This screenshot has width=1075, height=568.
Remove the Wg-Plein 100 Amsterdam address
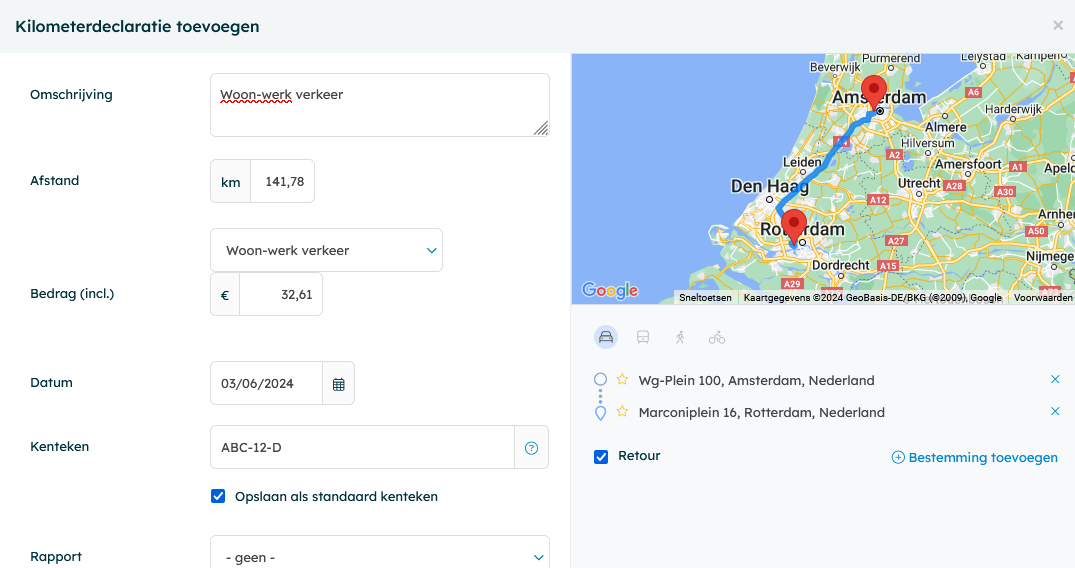(1055, 380)
